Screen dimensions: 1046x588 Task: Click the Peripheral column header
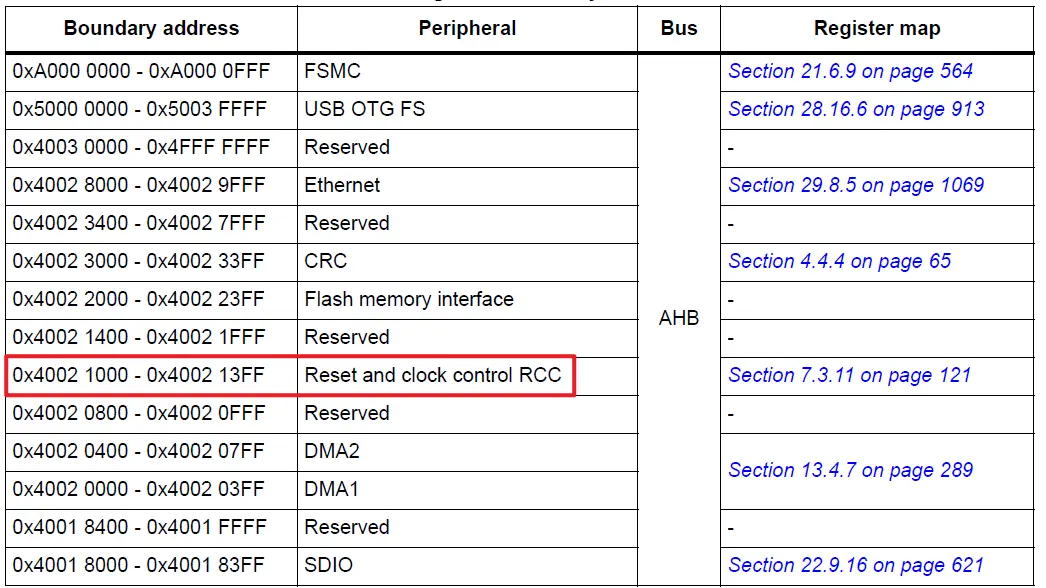click(x=467, y=28)
